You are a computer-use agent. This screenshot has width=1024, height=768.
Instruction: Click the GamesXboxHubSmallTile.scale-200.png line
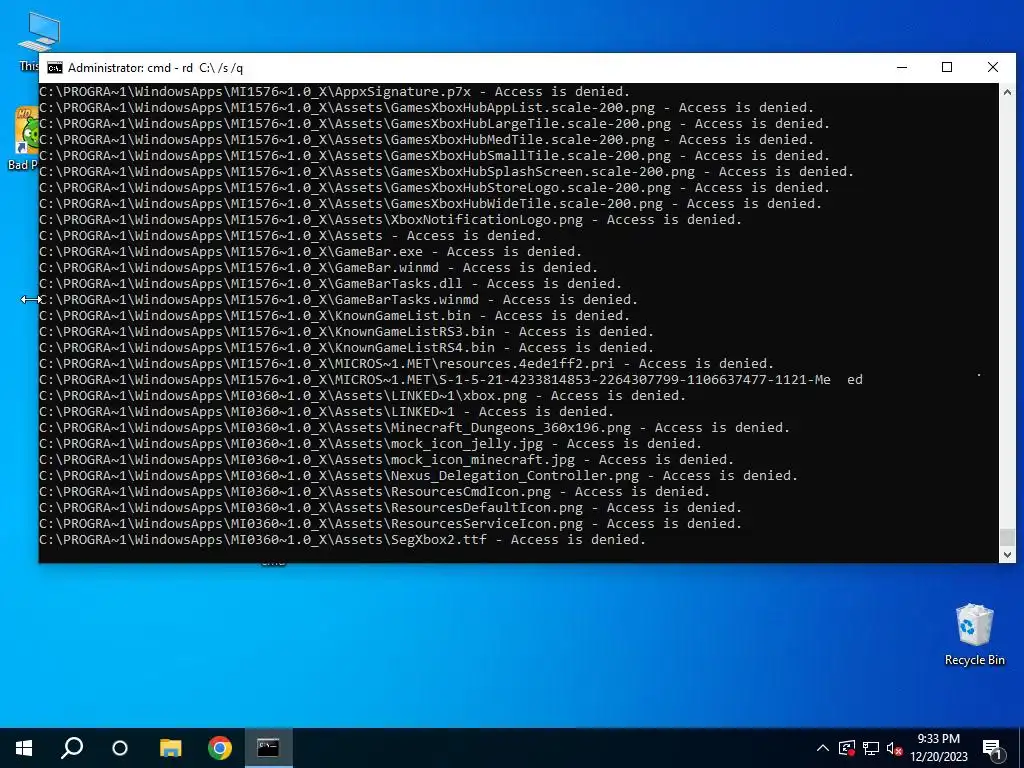(x=434, y=155)
